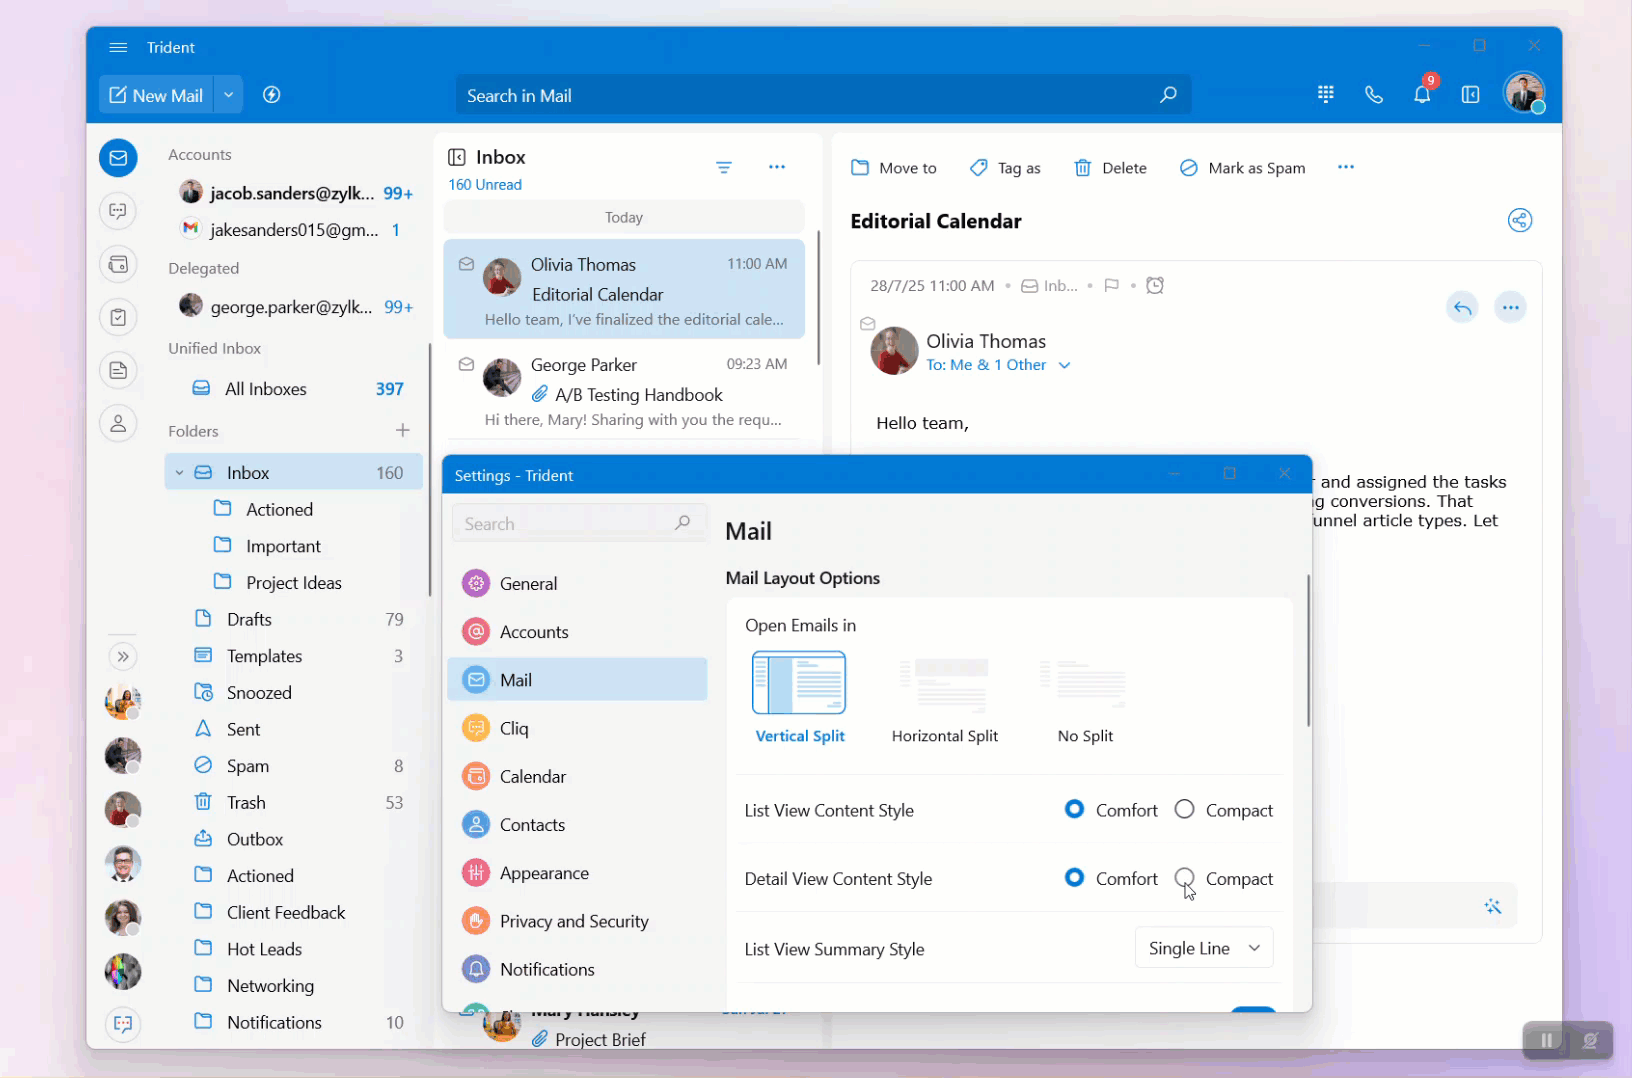The width and height of the screenshot is (1632, 1078).
Task: Open the hamburger menu next to Trident
Action: pos(118,48)
